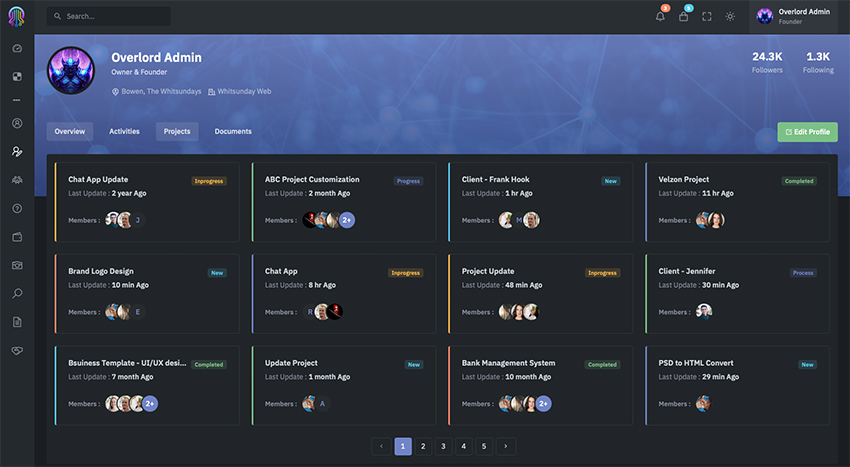Open the wallet icon in sidebar
This screenshot has height=467, width=850.
click(x=17, y=237)
